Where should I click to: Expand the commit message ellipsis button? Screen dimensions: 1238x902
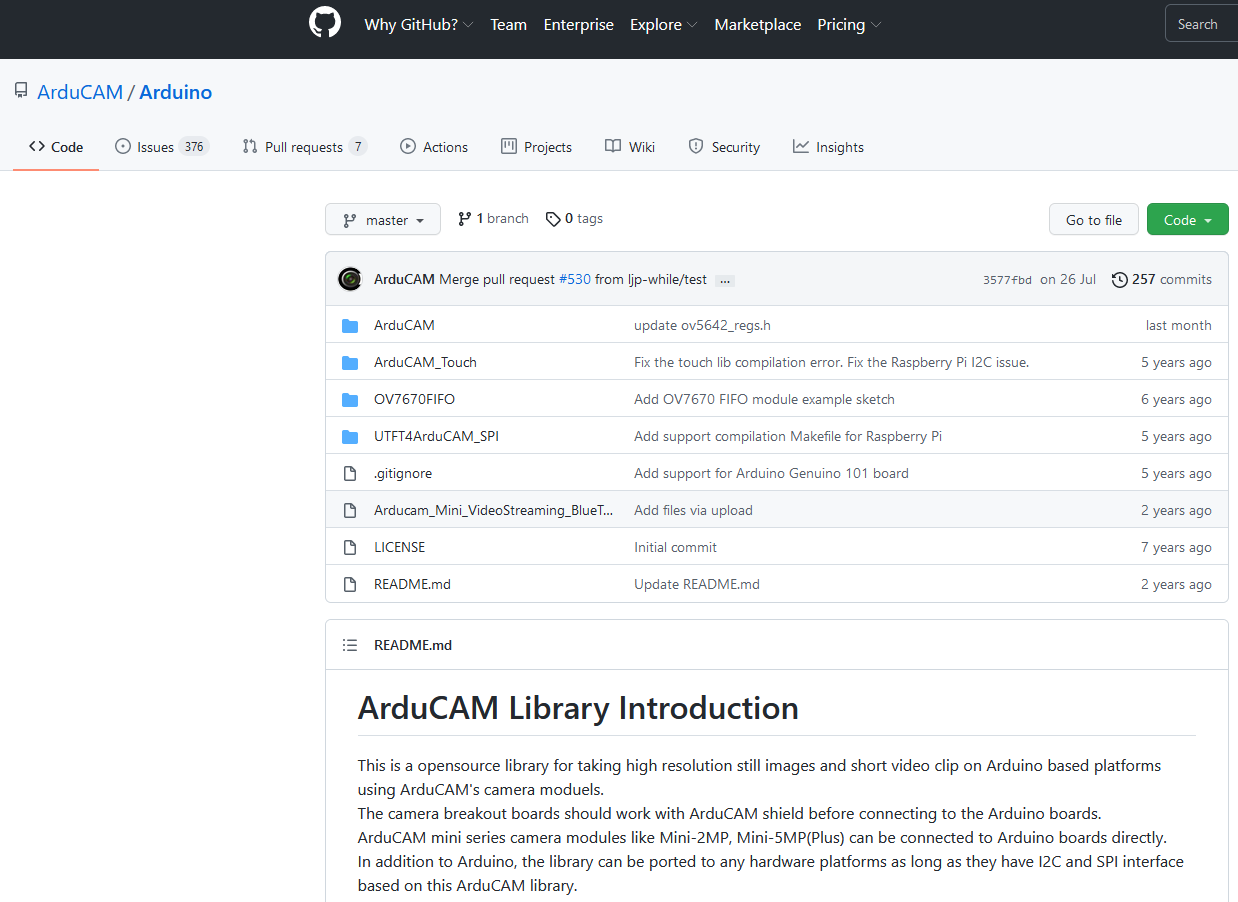(x=726, y=281)
